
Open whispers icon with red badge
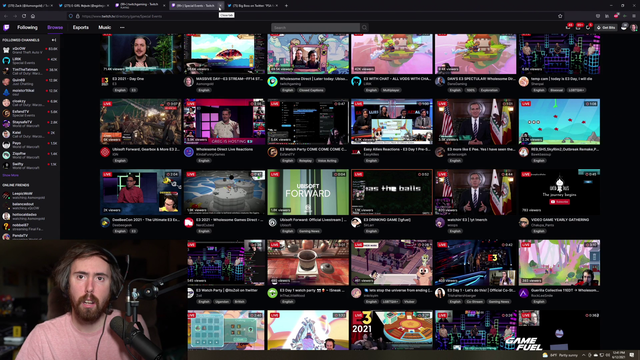[x=578, y=27]
